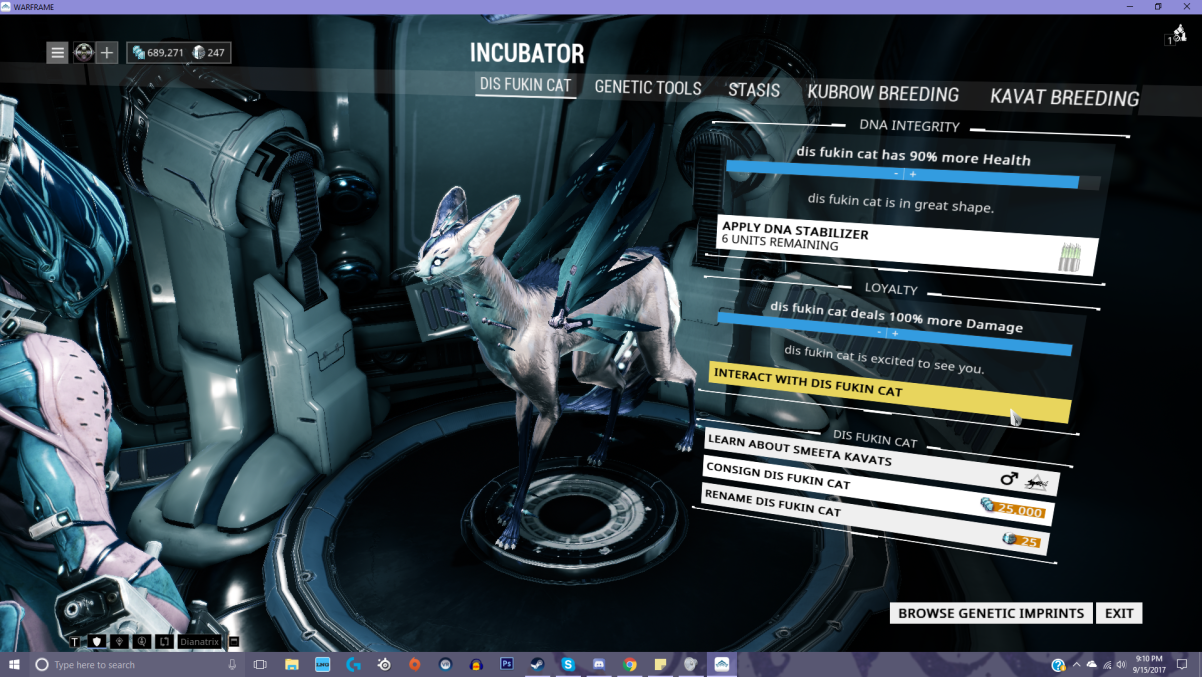Screen dimensions: 1202x677
Task: Click LEARN ABOUT SMEETA KAVATS
Action: (883, 462)
